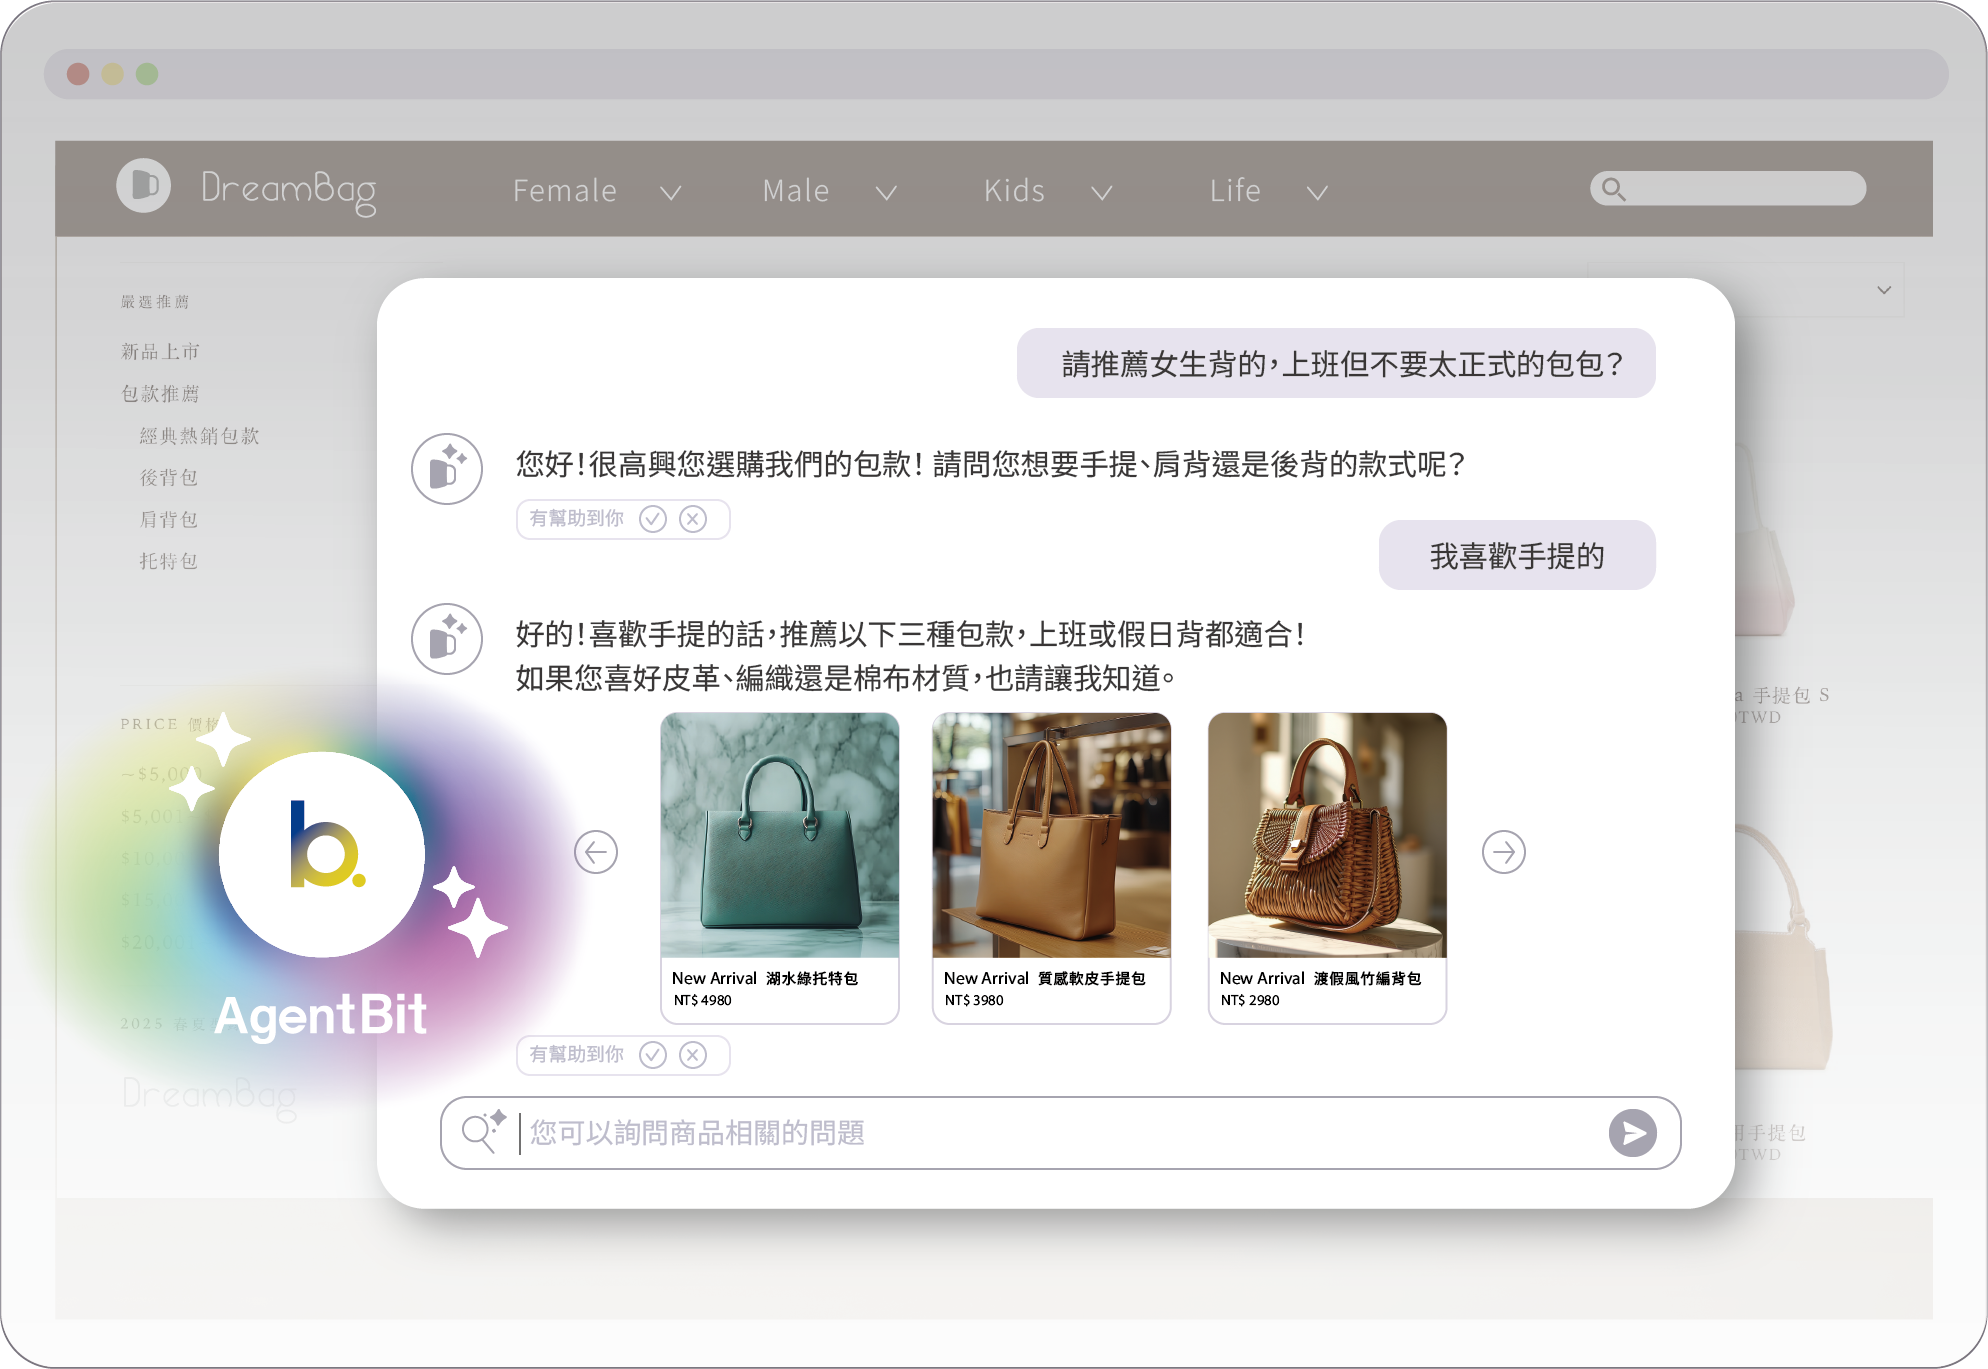Click the send arrow button in chat
The image size is (1988, 1369).
pos(1632,1133)
